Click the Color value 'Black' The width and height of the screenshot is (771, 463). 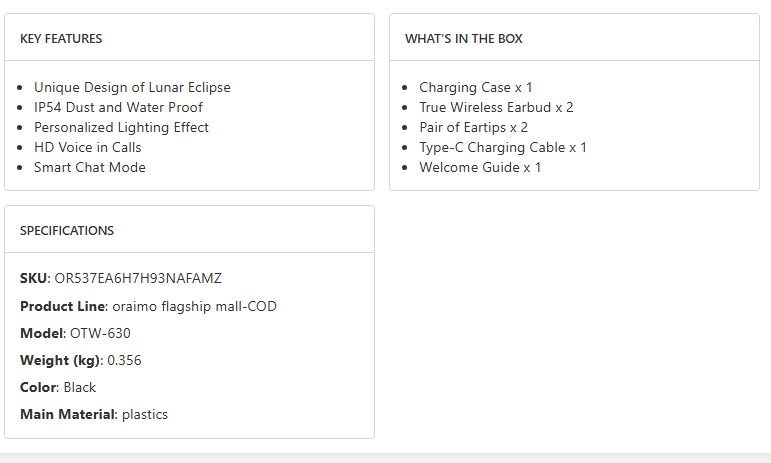point(80,388)
